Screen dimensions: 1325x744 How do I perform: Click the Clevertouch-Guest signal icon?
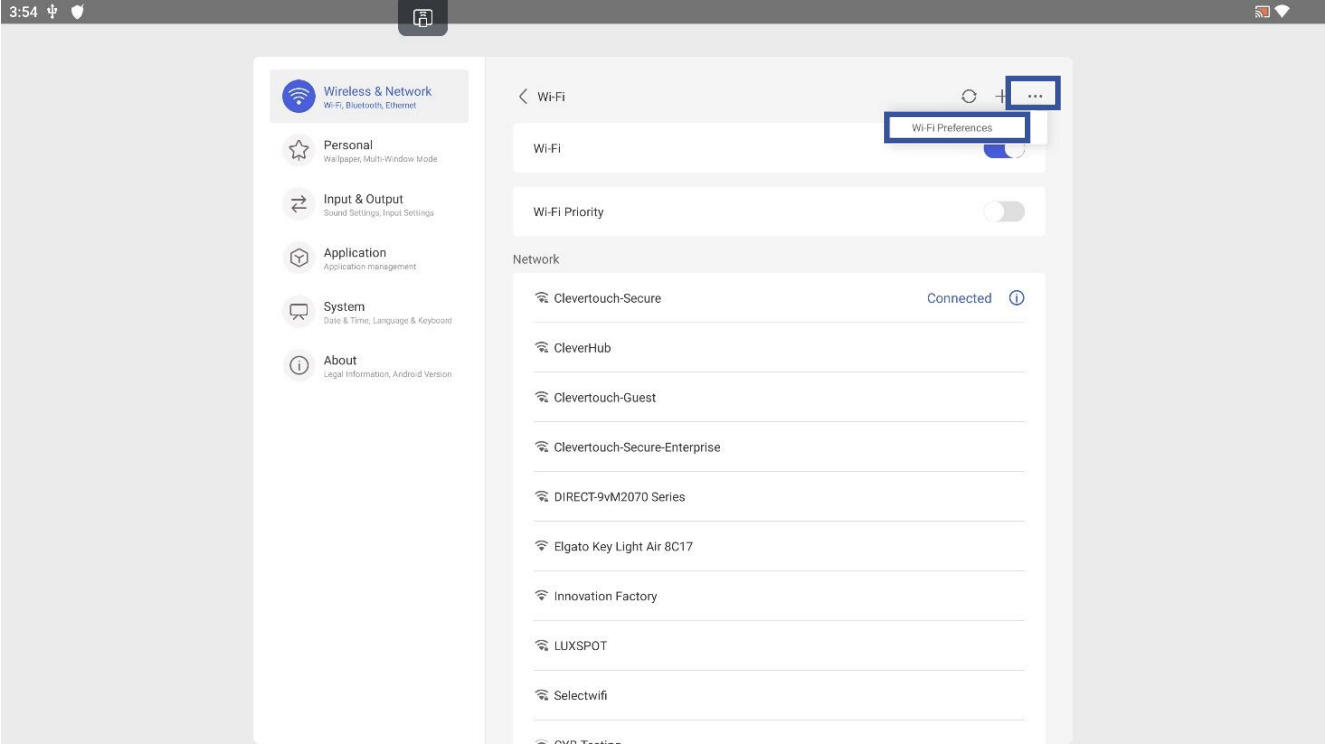(542, 397)
